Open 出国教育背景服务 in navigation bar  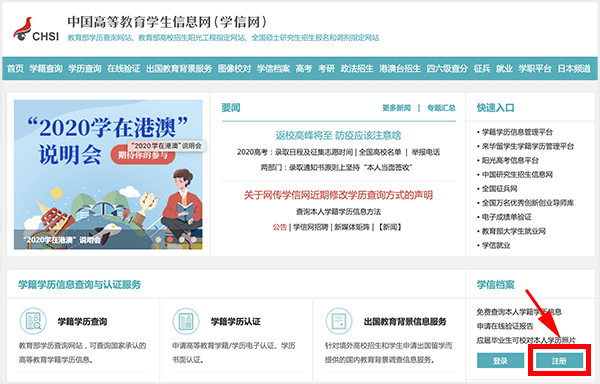(x=179, y=68)
